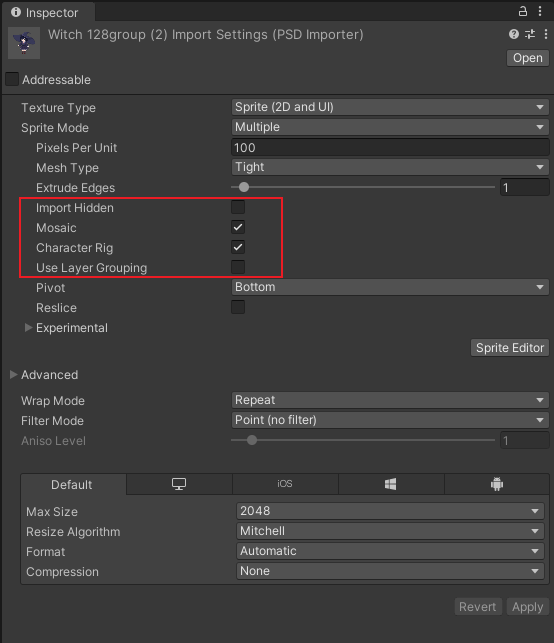Click the Aniso Level value field
The image size is (554, 643).
pos(524,440)
